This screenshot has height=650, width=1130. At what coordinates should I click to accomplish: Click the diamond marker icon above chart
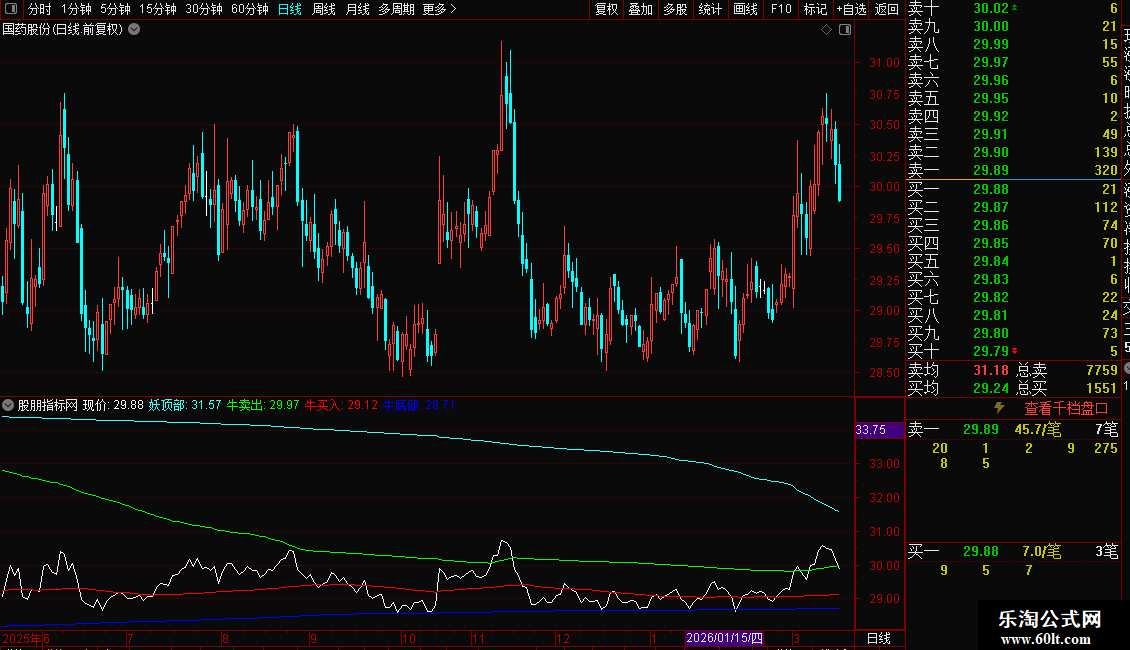pyautogui.click(x=826, y=29)
